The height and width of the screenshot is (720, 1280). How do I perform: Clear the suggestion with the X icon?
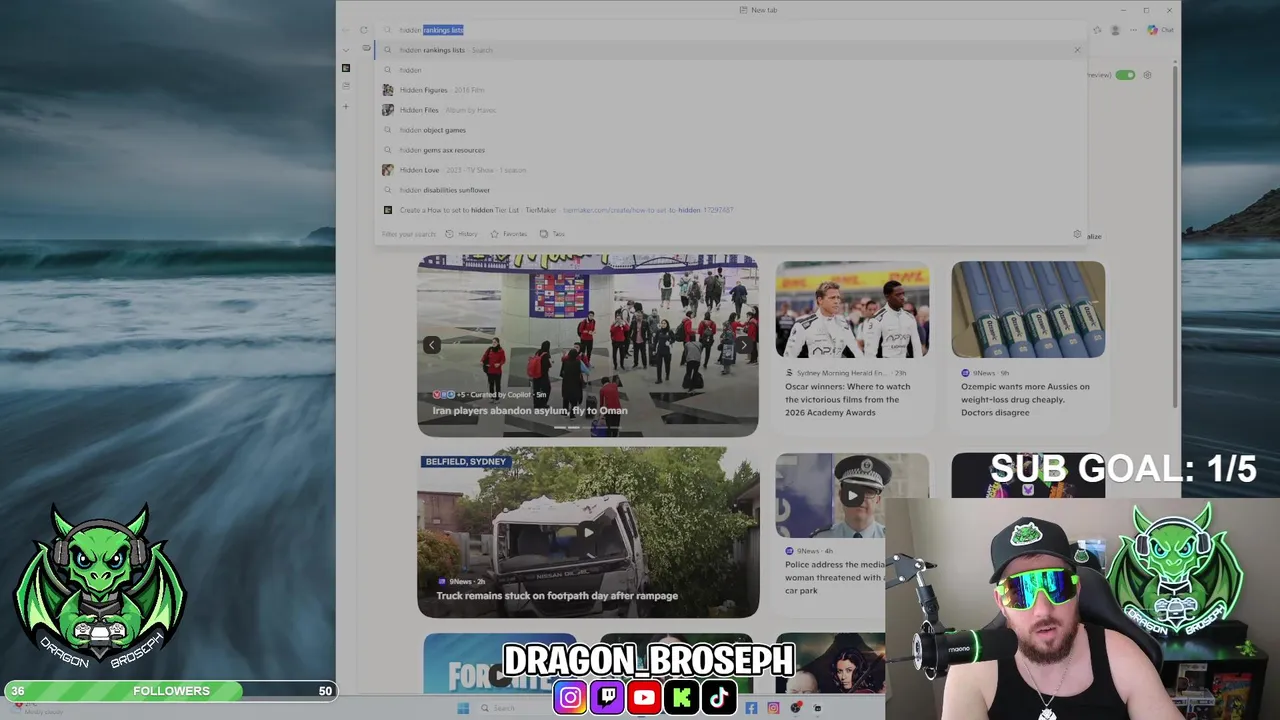(x=1077, y=50)
